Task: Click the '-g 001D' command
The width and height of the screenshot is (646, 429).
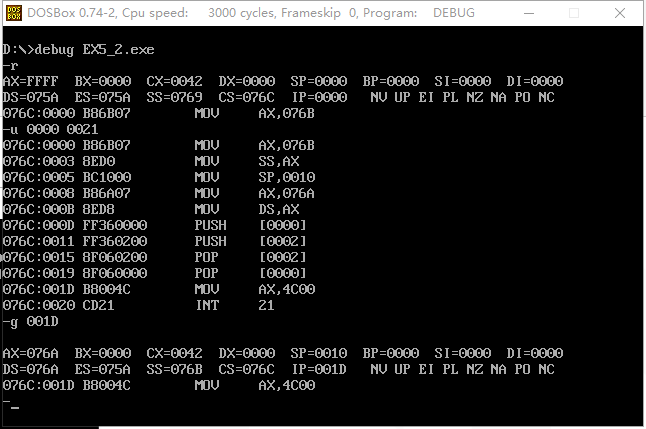Action: point(30,321)
